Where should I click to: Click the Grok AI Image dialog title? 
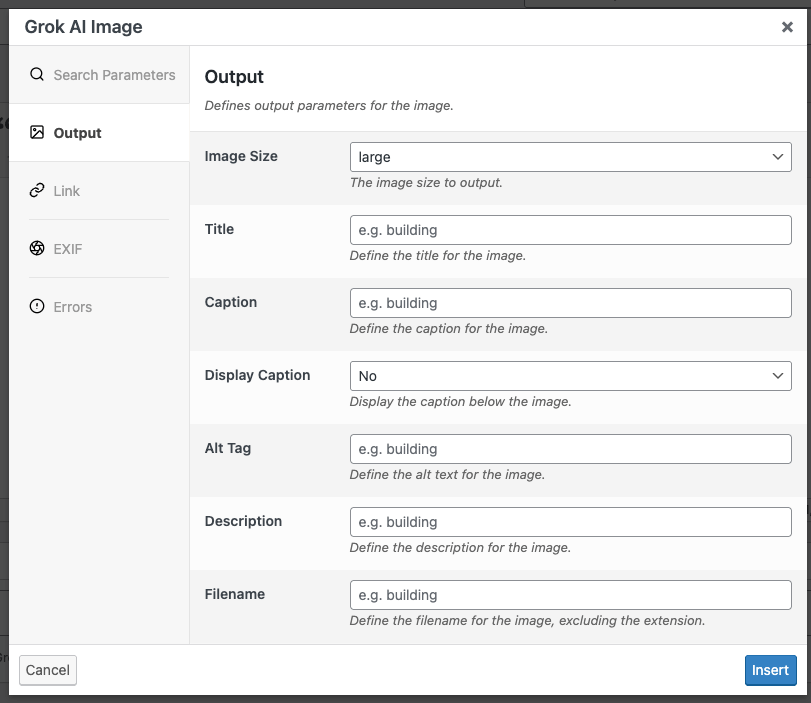pyautogui.click(x=83, y=27)
